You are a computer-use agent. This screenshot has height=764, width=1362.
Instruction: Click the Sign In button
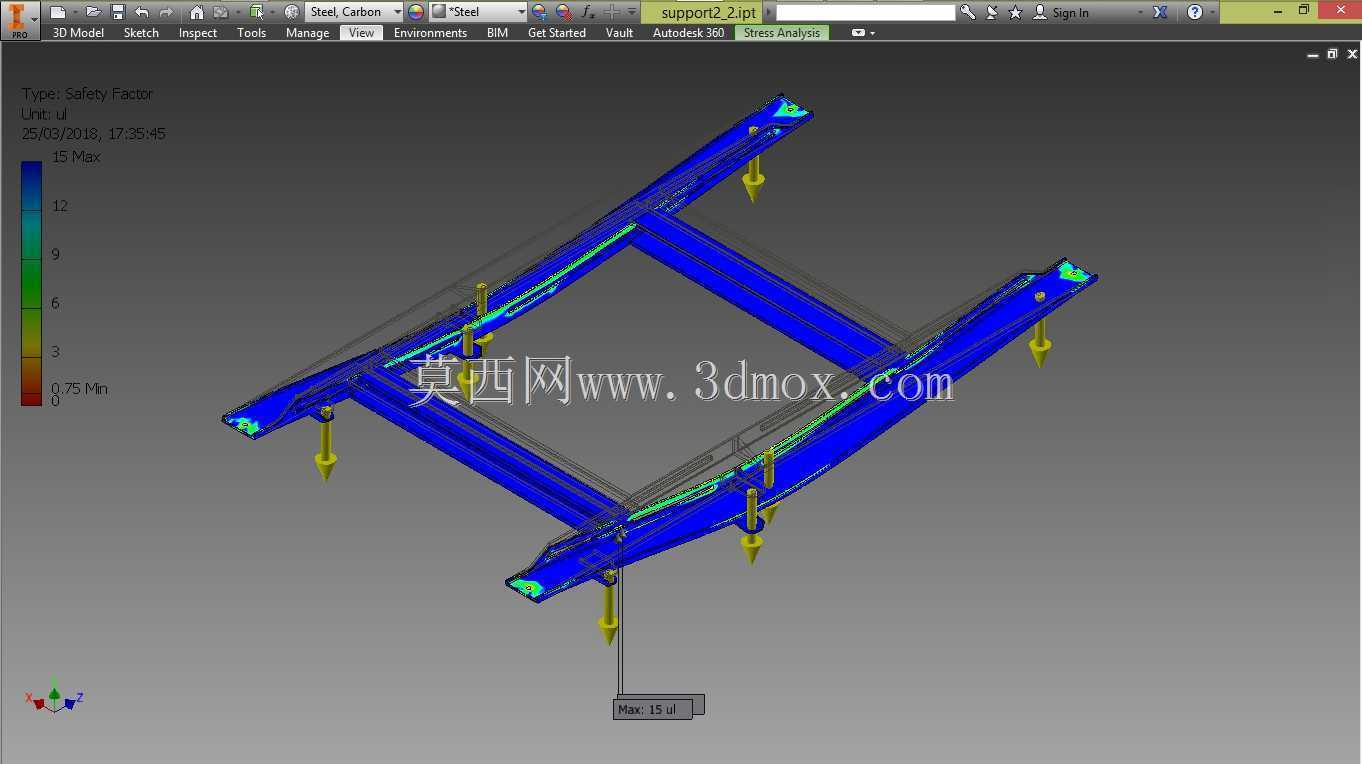[x=1061, y=12]
